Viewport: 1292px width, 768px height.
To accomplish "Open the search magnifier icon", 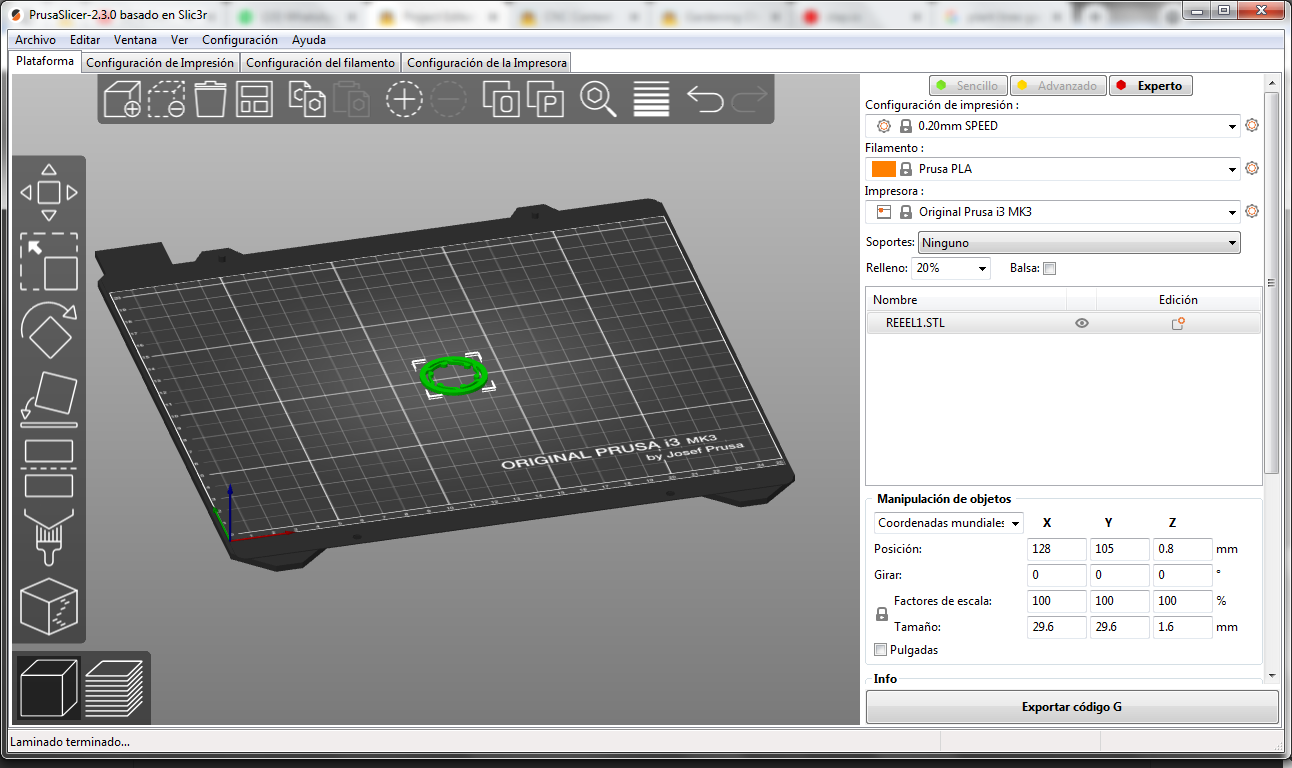I will [x=598, y=100].
